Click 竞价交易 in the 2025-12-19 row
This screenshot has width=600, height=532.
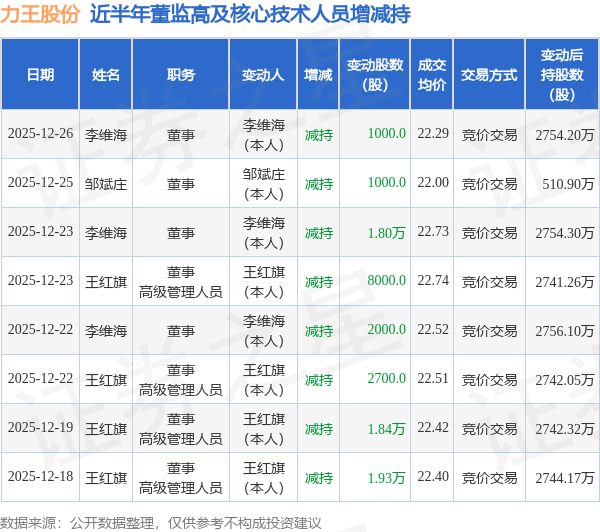pos(489,429)
